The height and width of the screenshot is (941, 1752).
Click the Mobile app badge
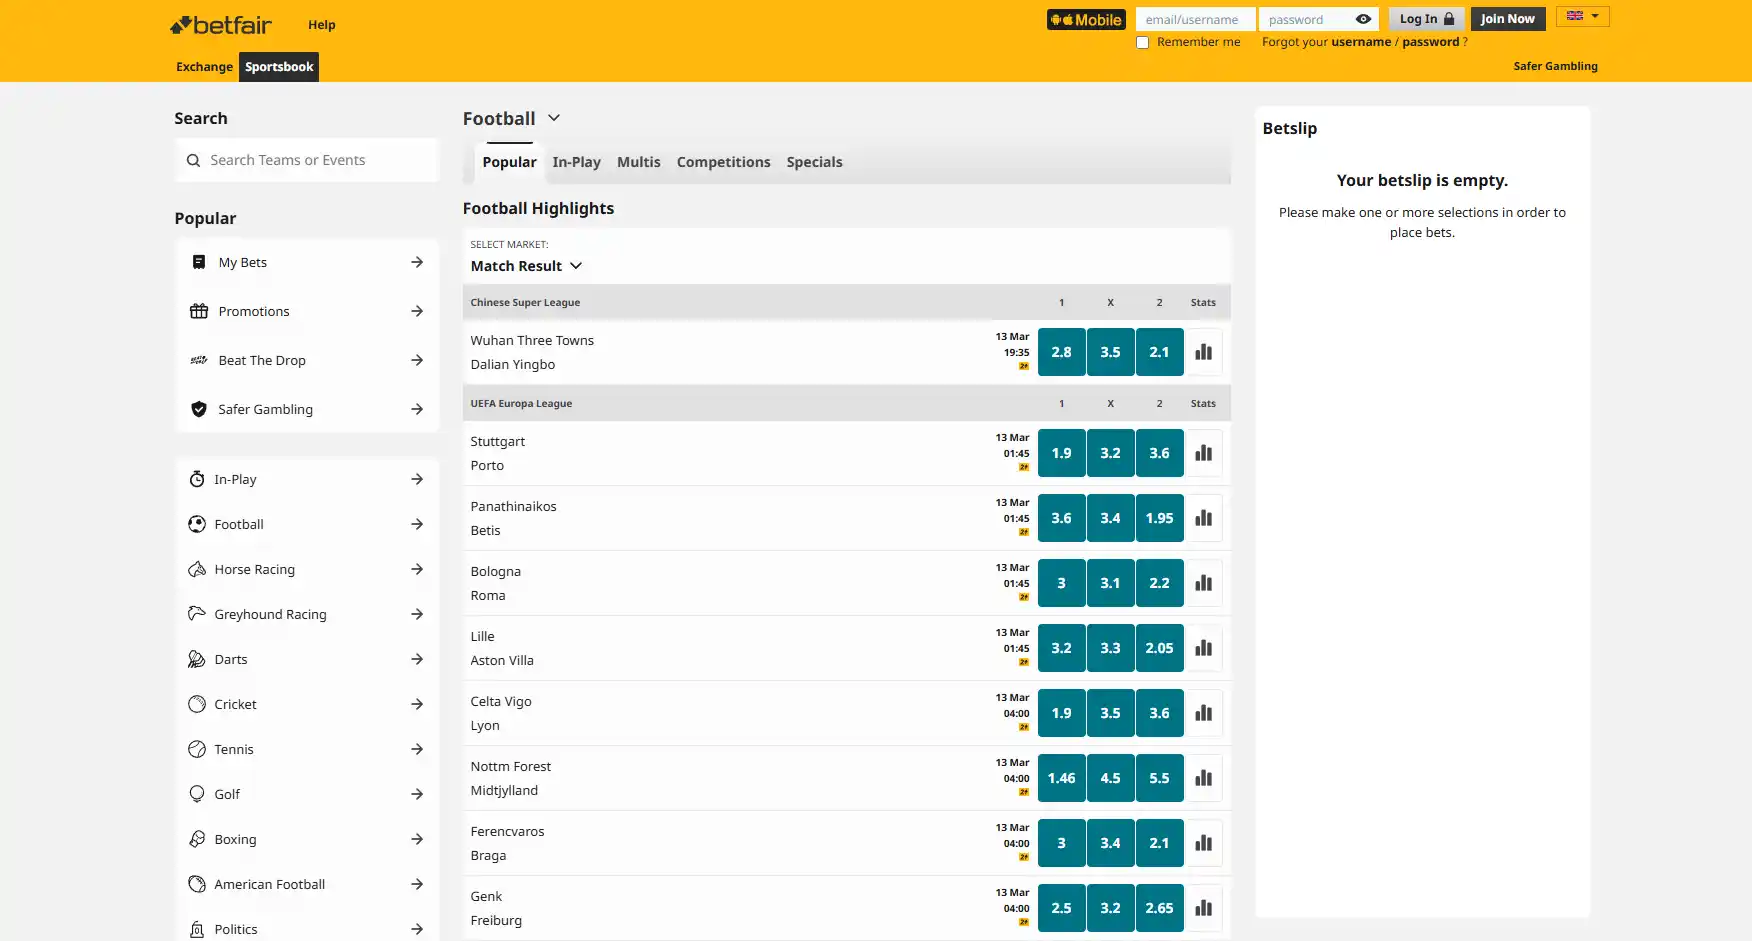[1086, 20]
